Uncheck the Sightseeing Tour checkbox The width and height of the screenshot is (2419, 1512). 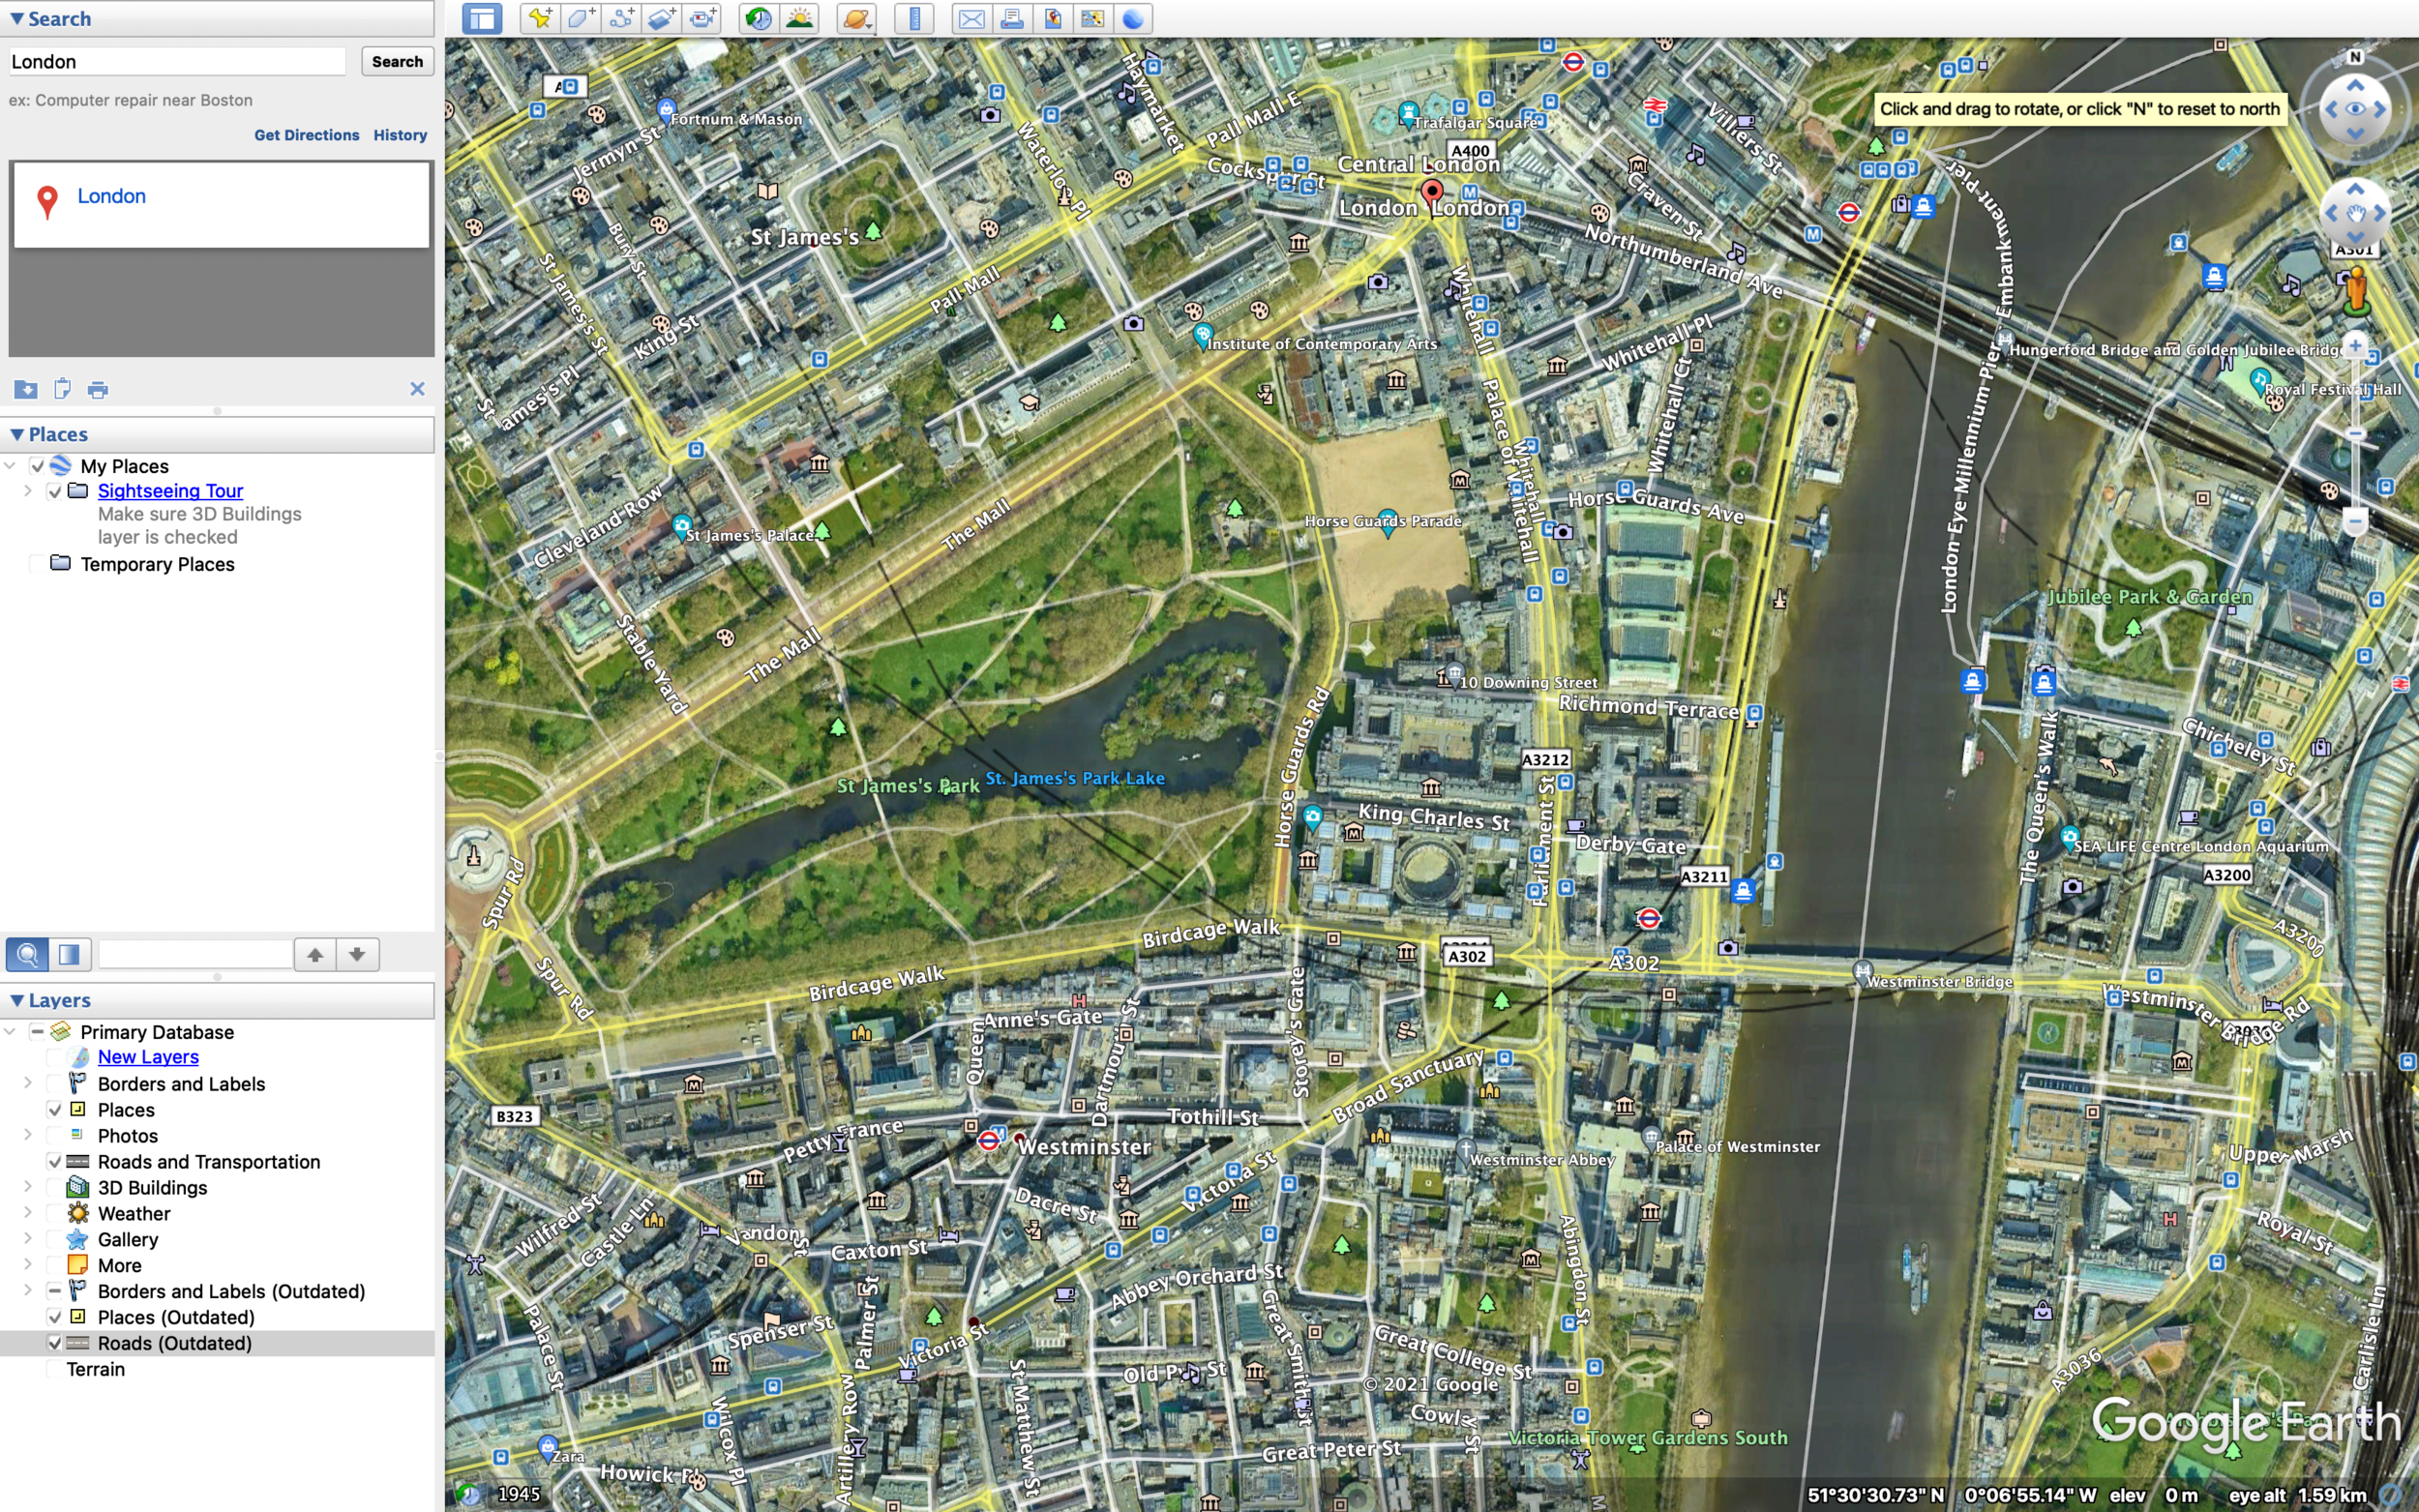click(55, 491)
